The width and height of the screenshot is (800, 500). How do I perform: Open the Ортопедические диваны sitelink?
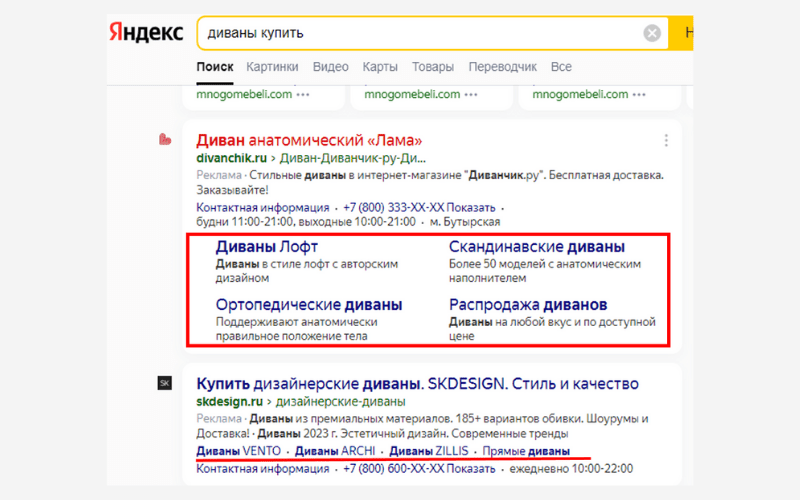(x=309, y=305)
